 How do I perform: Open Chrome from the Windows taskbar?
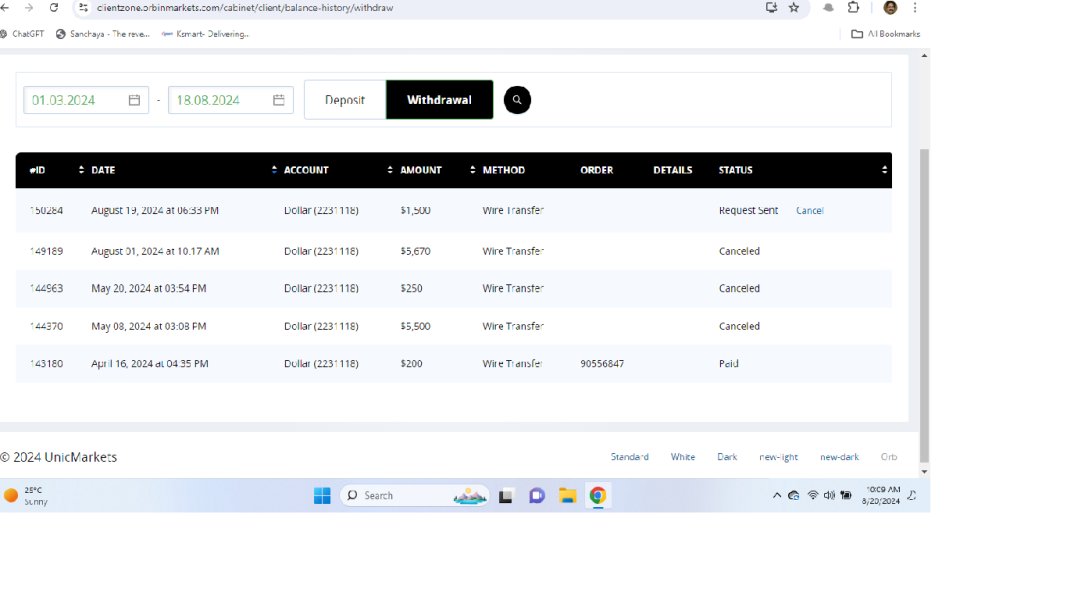(597, 495)
